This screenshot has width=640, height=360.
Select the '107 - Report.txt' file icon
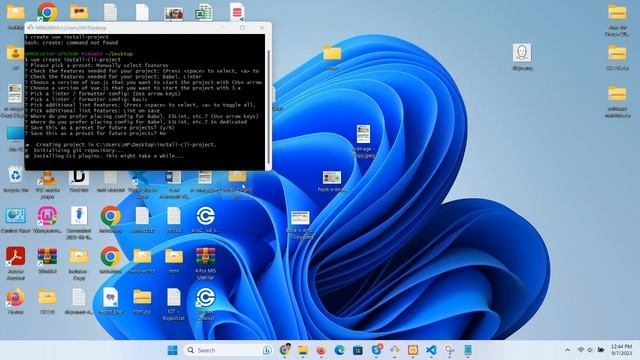(x=173, y=297)
